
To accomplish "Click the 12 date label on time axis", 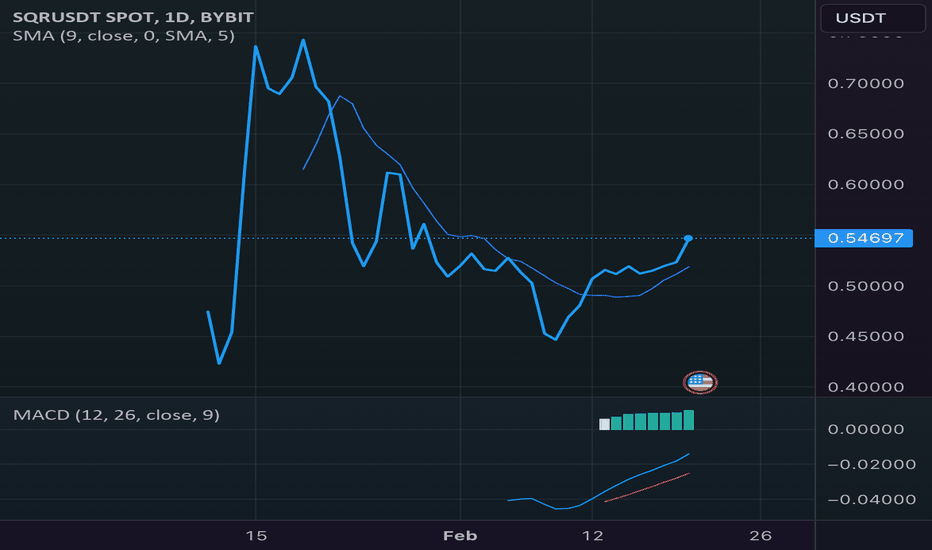I will point(593,536).
